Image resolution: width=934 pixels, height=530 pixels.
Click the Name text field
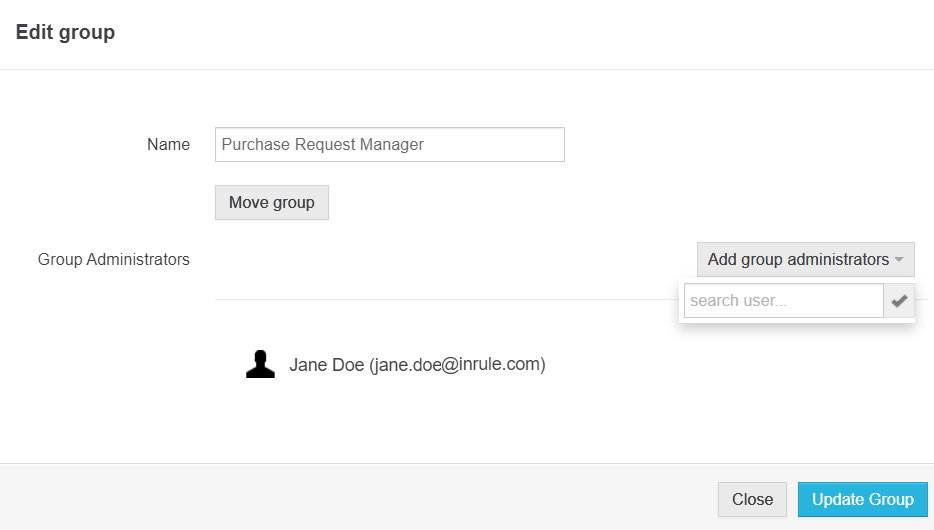click(390, 144)
